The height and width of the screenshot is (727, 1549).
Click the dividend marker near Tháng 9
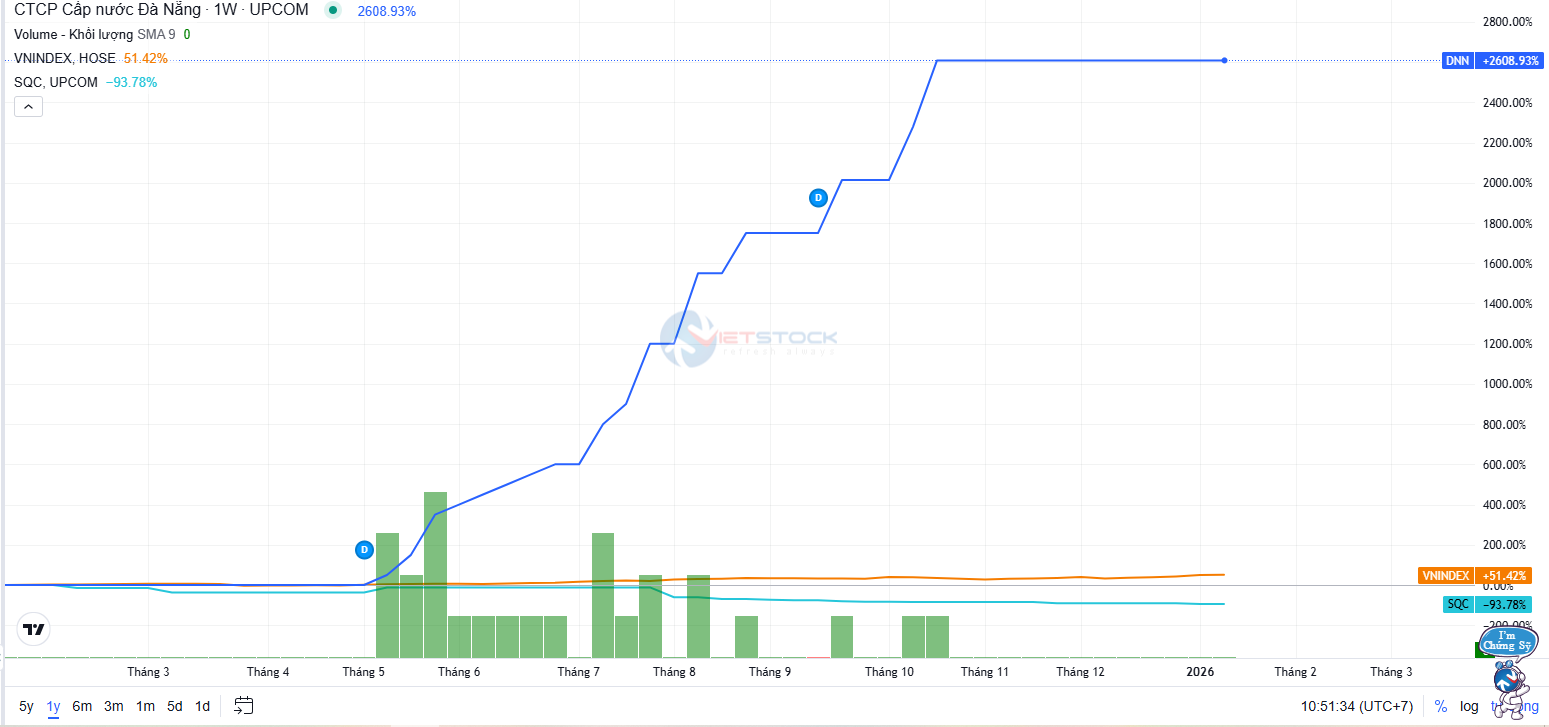click(x=817, y=197)
